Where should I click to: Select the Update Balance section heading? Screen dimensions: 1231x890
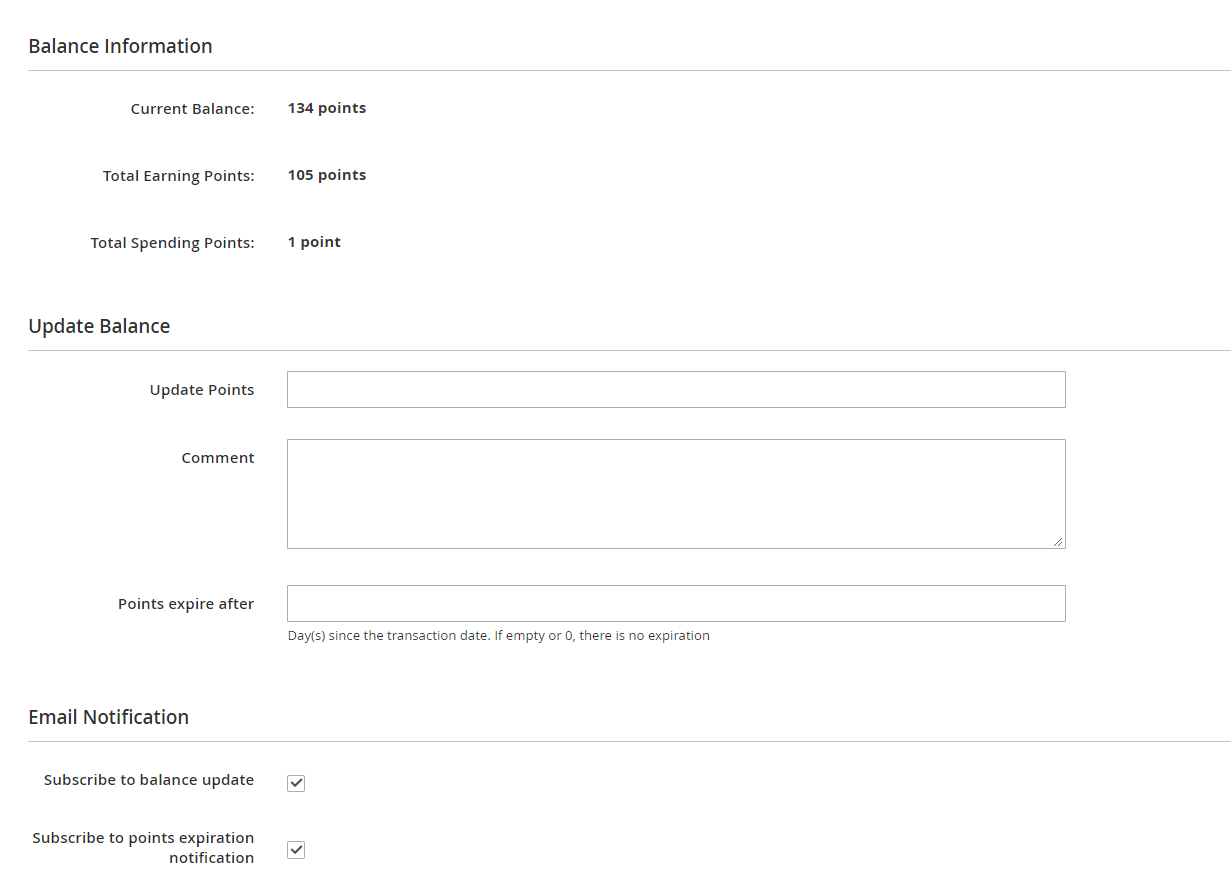pos(99,326)
